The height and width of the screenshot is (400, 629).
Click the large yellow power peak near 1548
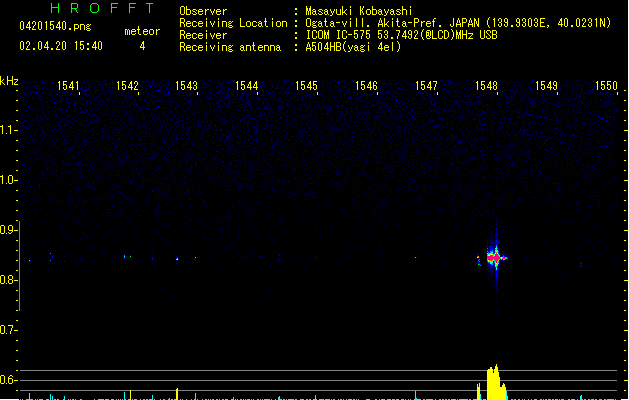496,382
